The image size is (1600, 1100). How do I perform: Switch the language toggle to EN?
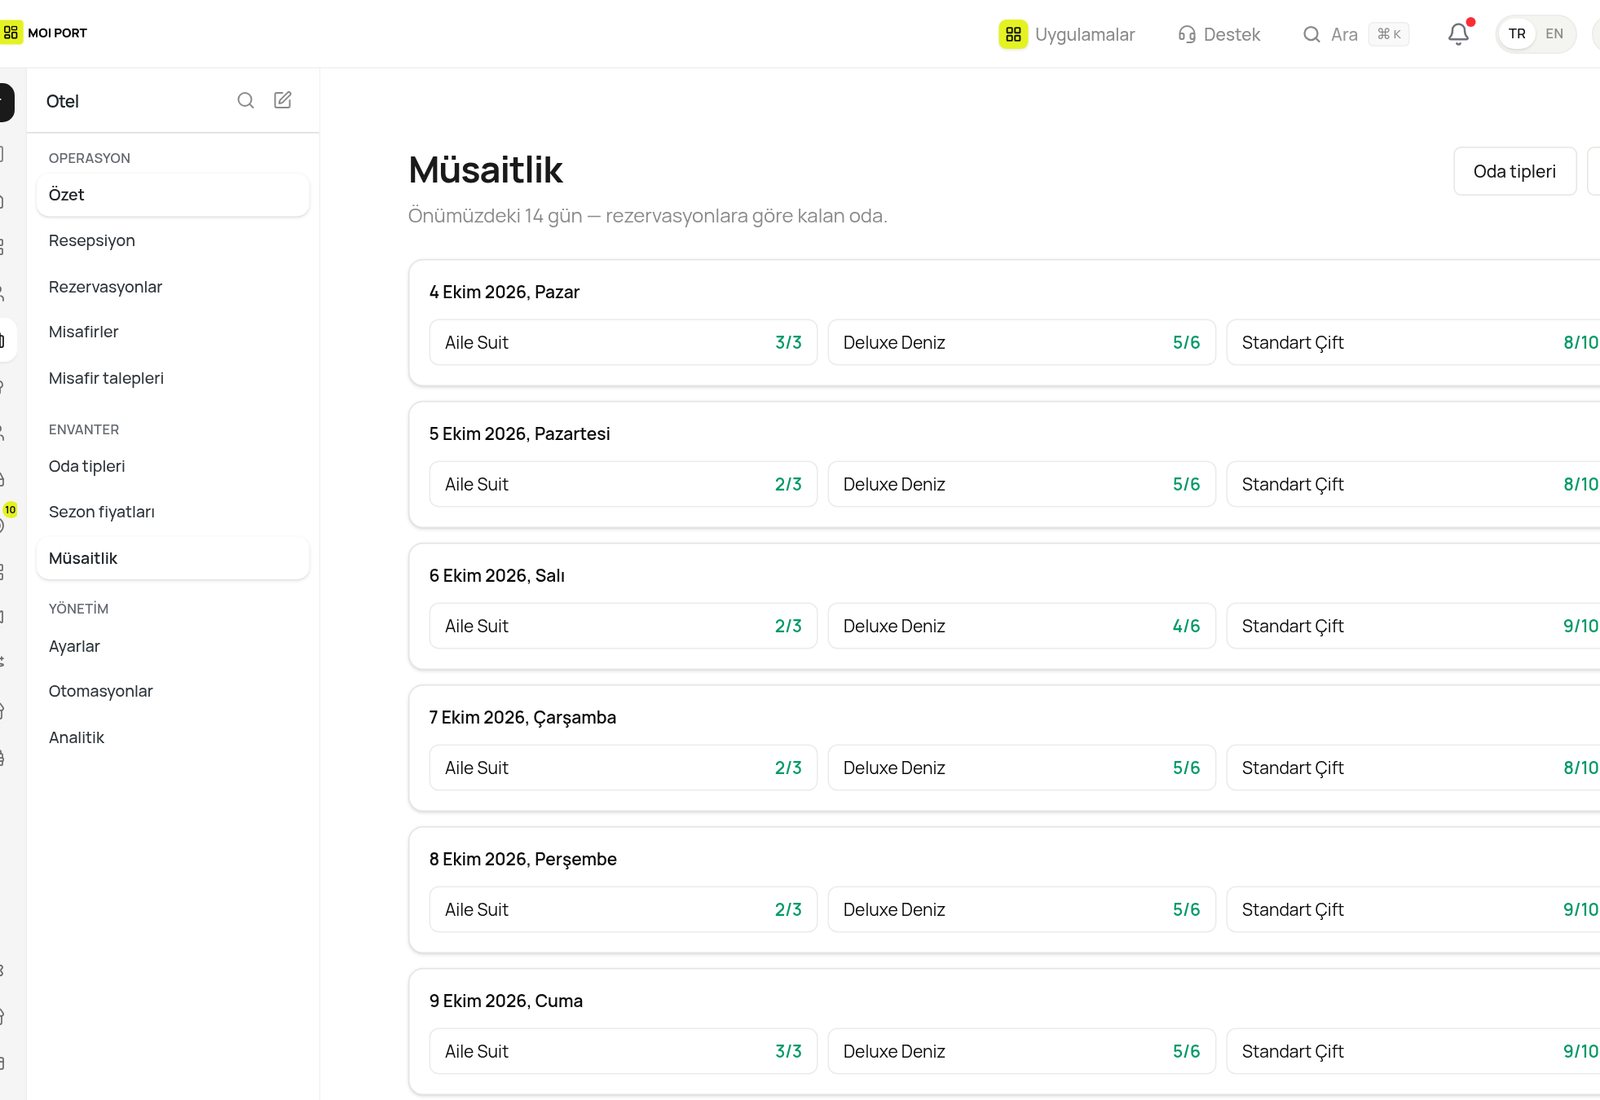tap(1554, 34)
